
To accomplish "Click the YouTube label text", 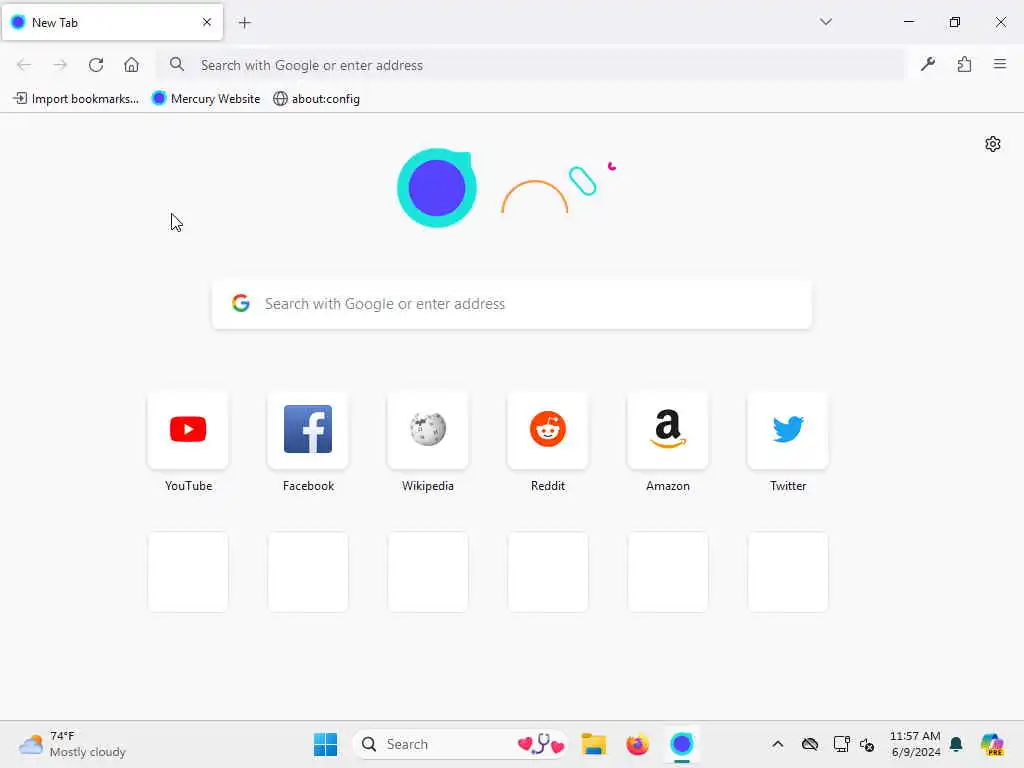I will [188, 486].
